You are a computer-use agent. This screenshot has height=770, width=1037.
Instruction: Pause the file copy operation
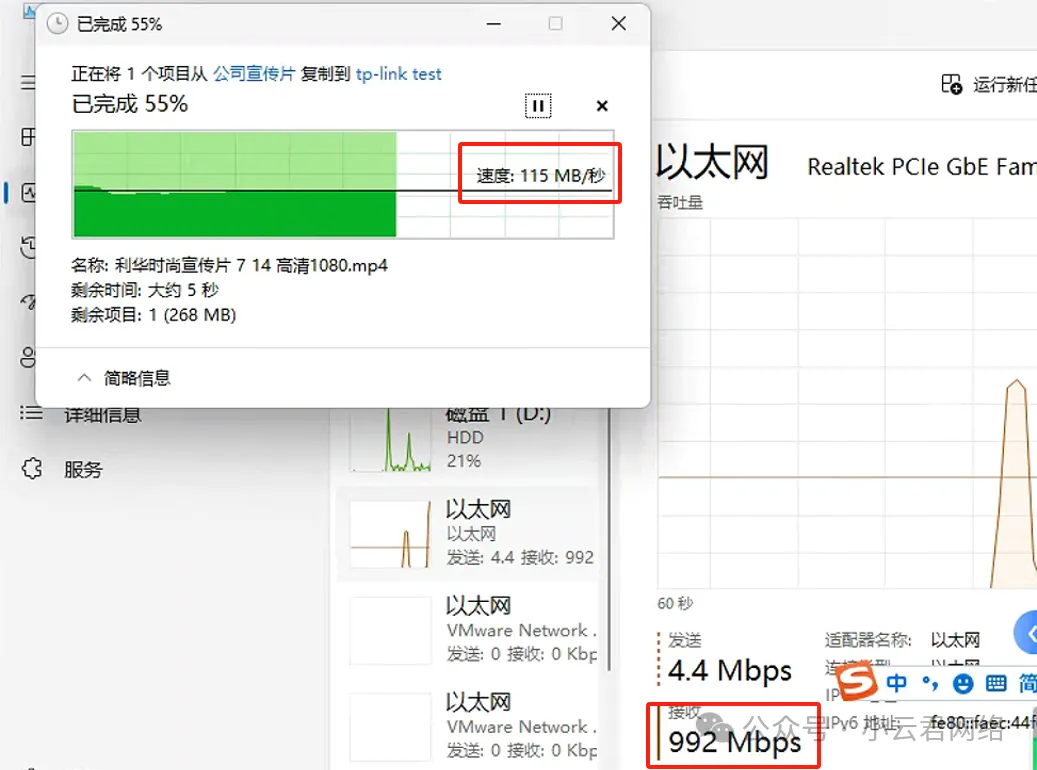click(538, 105)
